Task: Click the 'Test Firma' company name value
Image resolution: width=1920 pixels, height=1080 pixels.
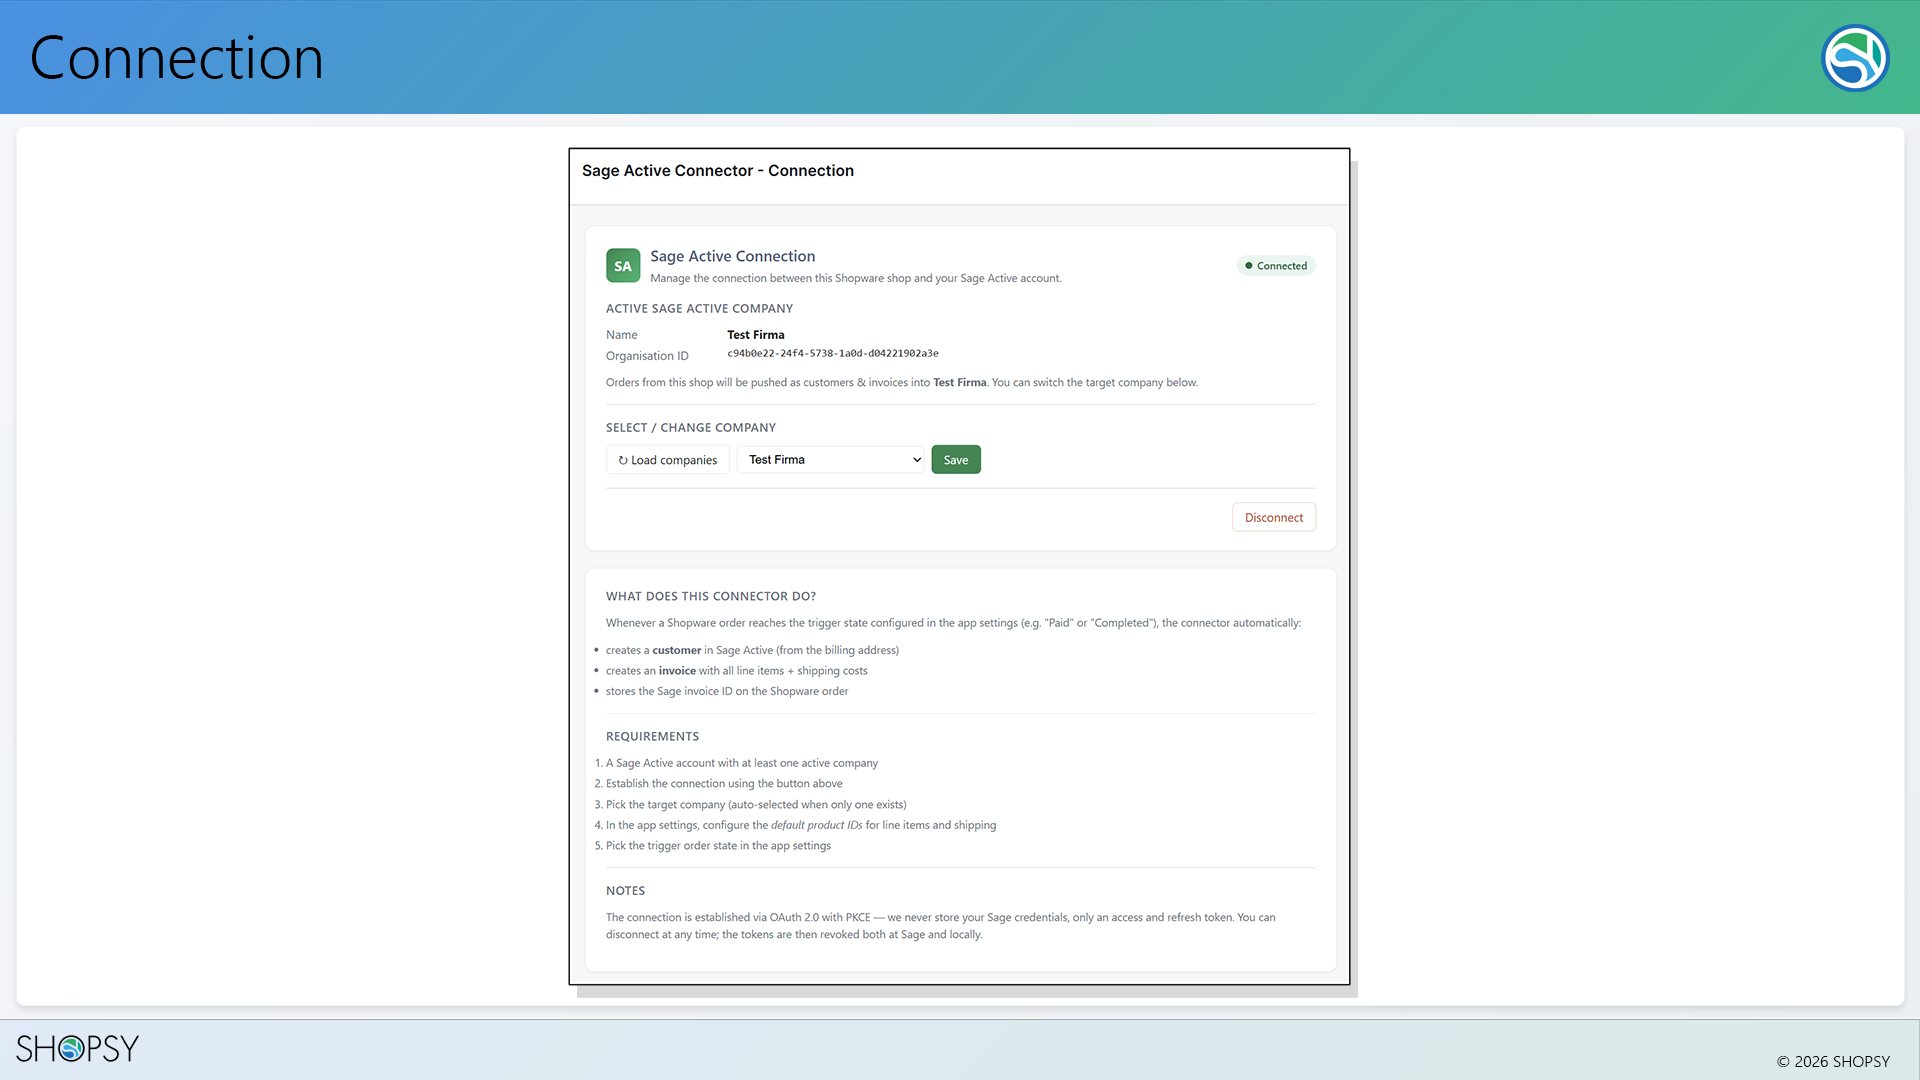Action: pyautogui.click(x=756, y=335)
